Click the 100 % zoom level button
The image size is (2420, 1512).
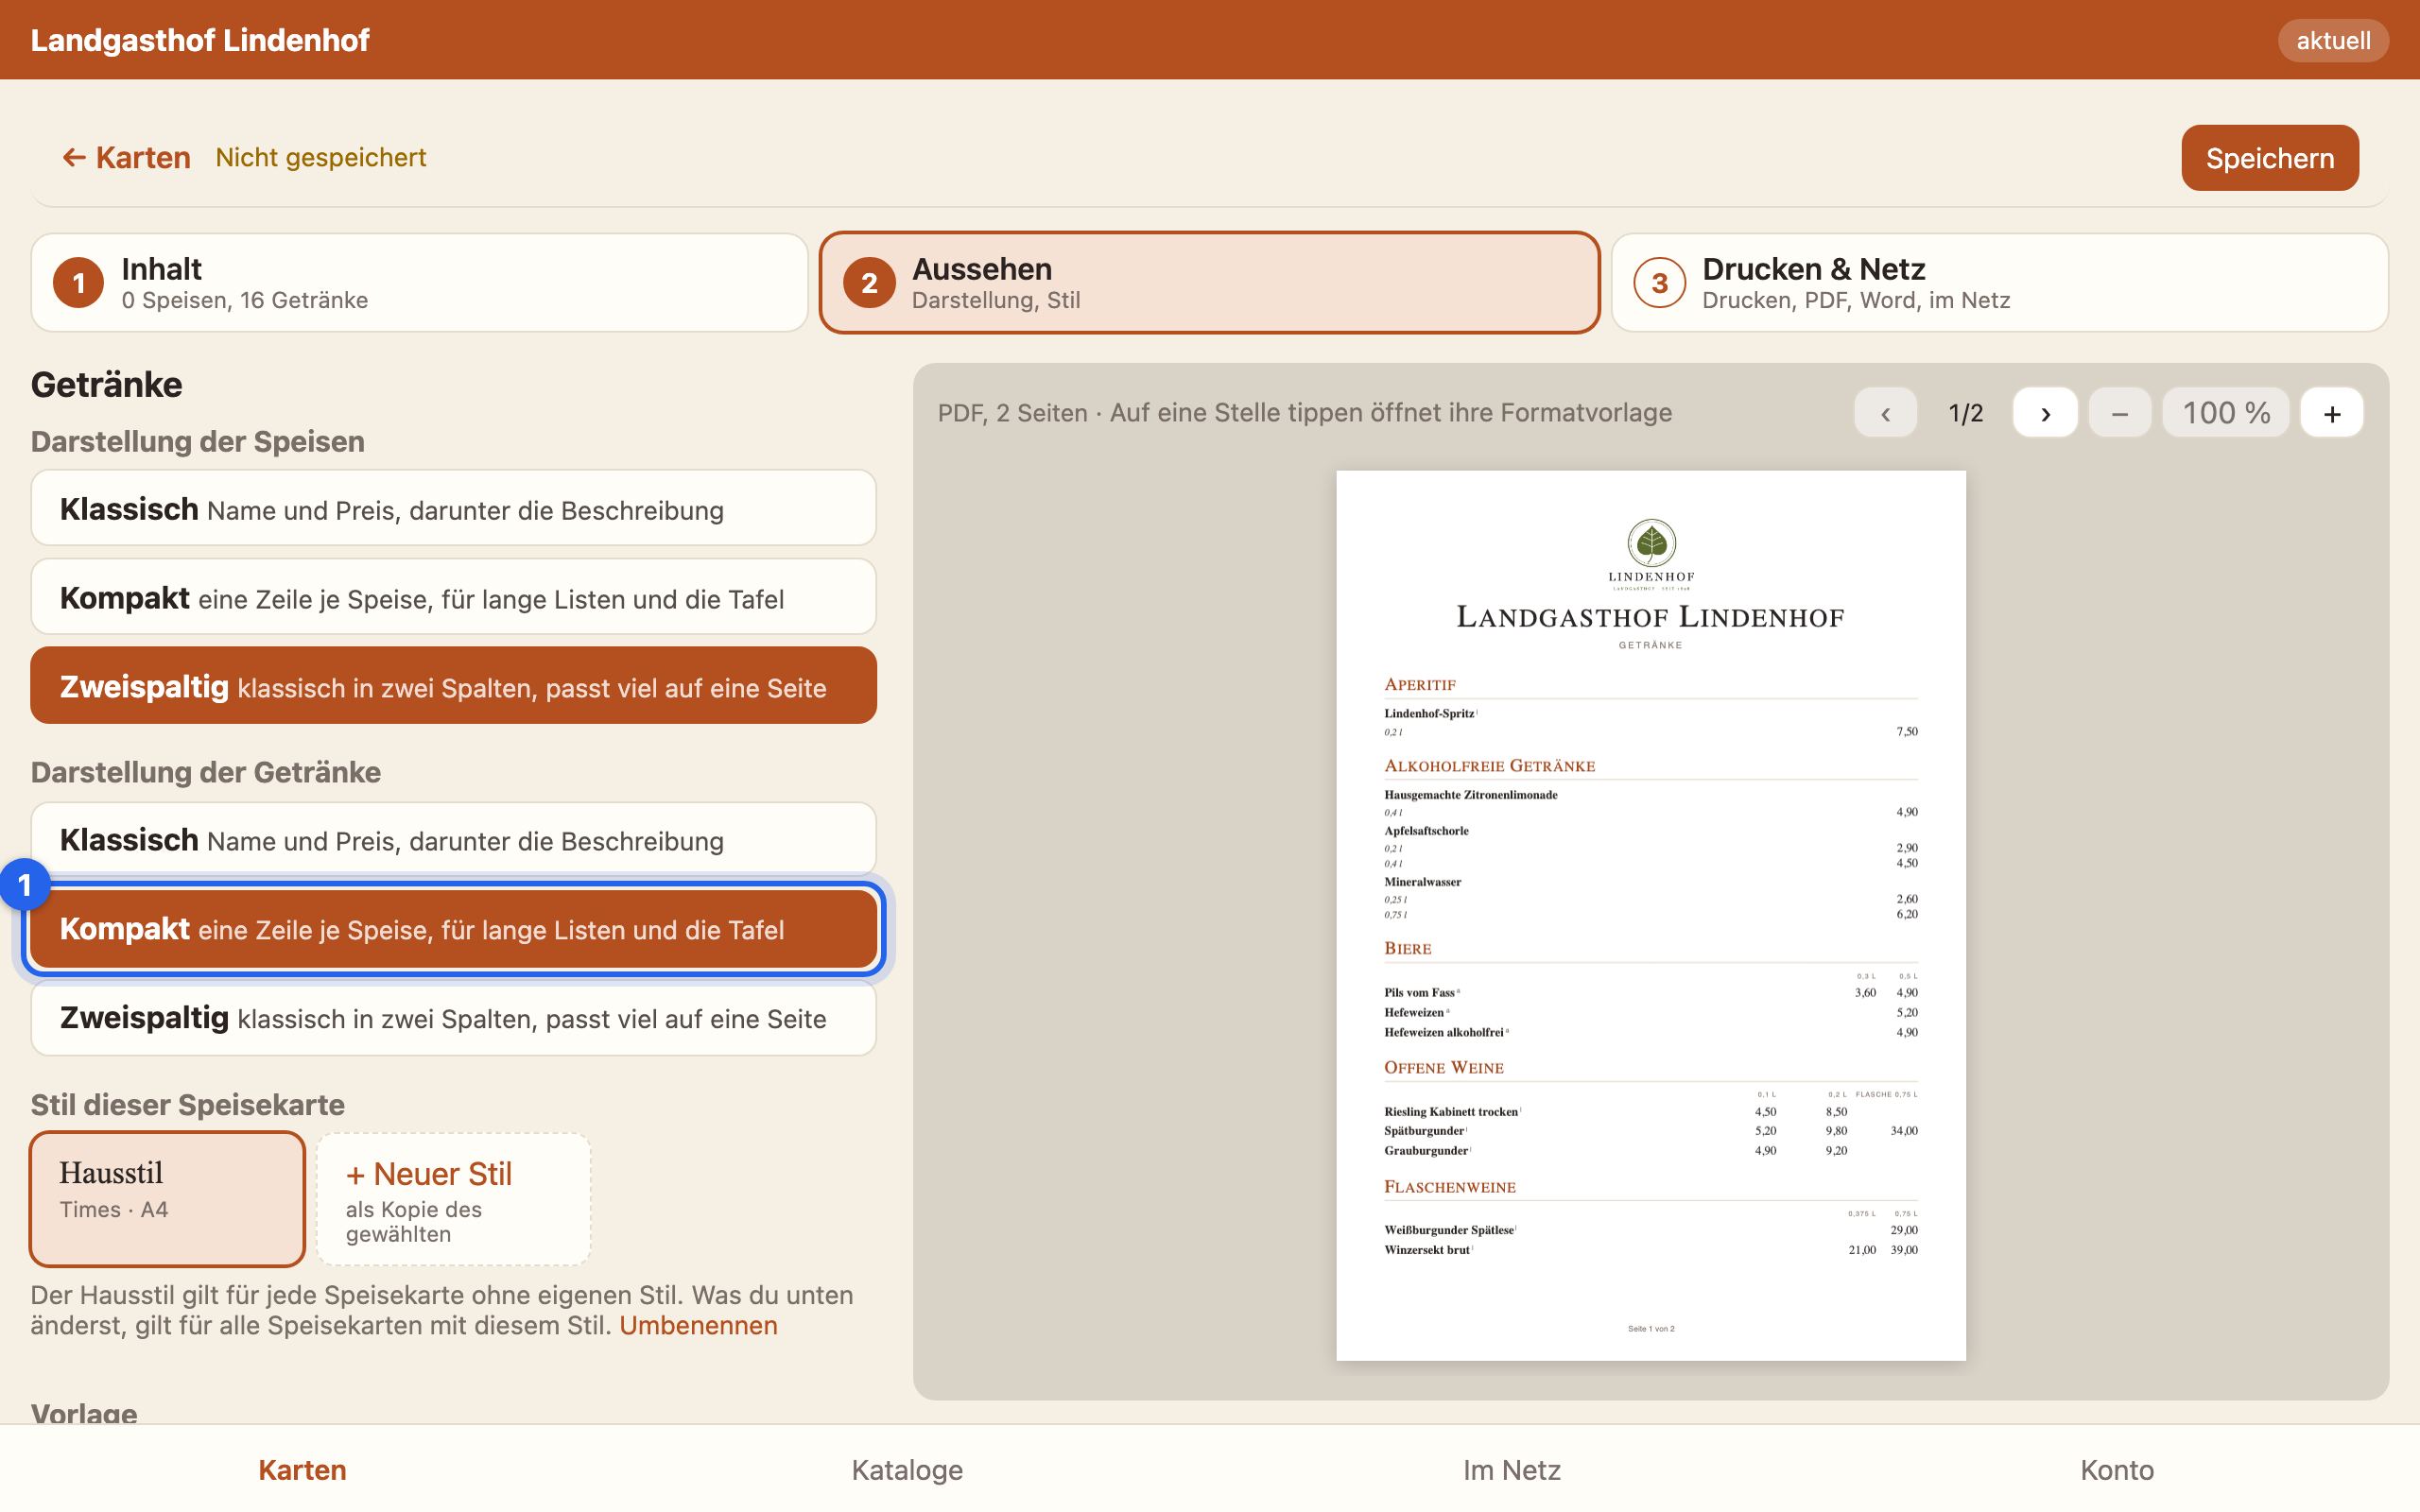(x=2225, y=413)
